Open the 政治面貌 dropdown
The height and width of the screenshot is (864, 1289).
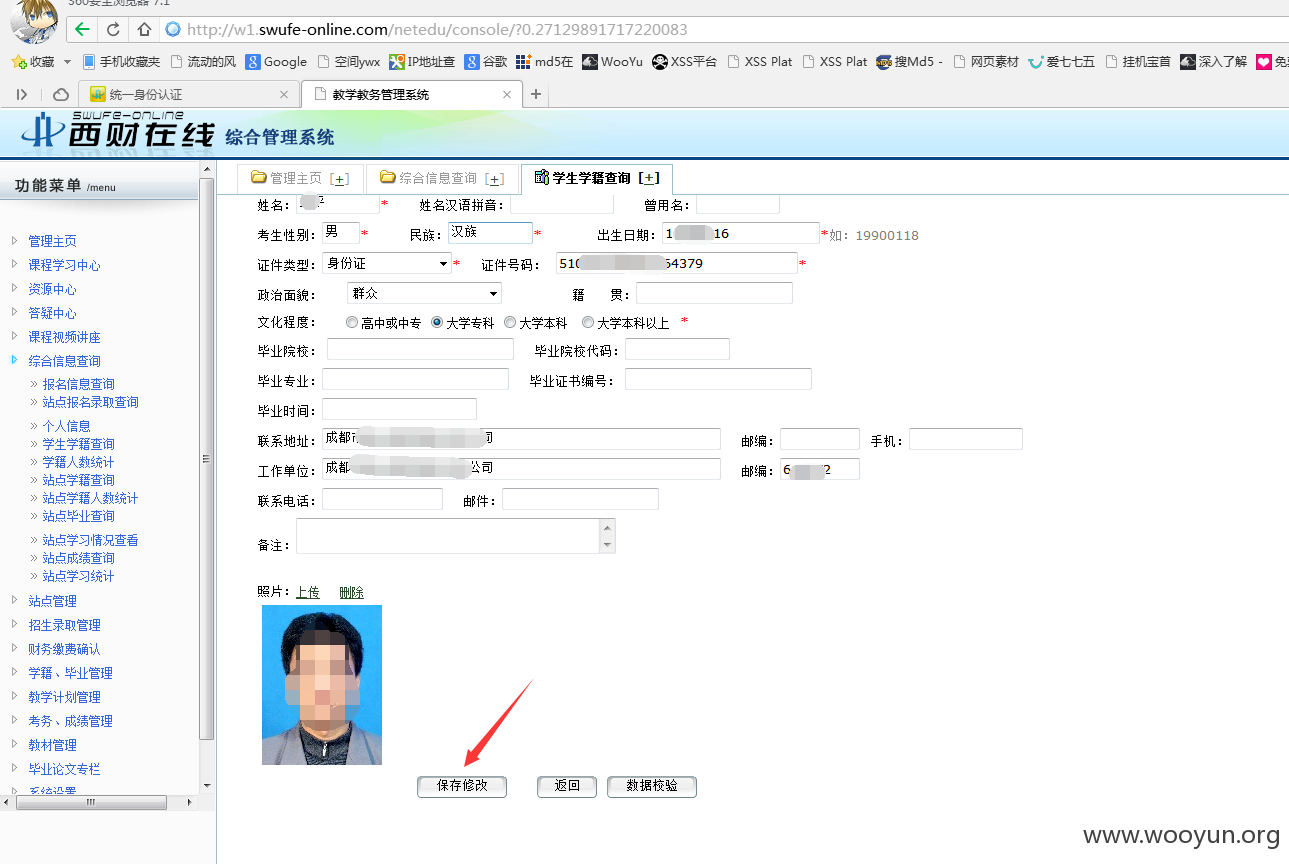point(424,294)
